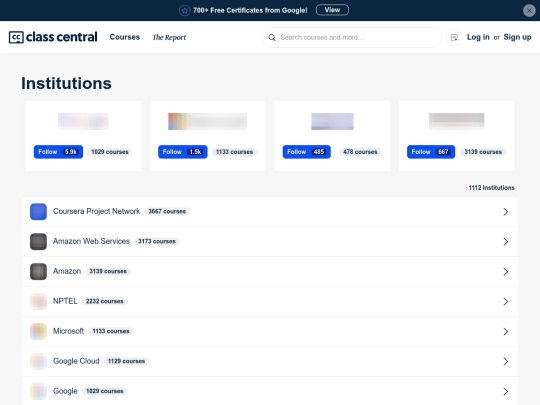
Task: Click View button in the banner
Action: point(332,10)
